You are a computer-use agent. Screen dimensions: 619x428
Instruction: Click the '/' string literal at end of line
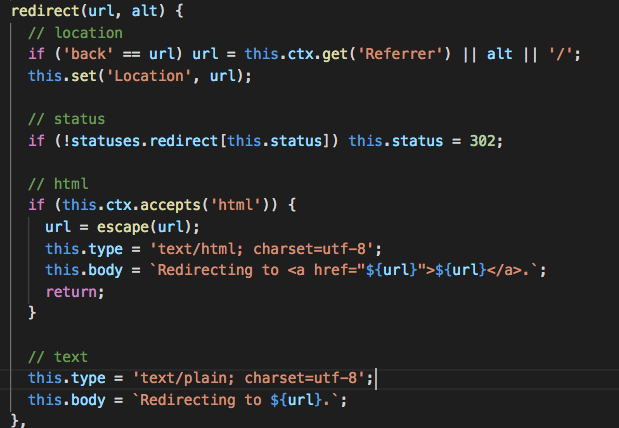[561, 54]
